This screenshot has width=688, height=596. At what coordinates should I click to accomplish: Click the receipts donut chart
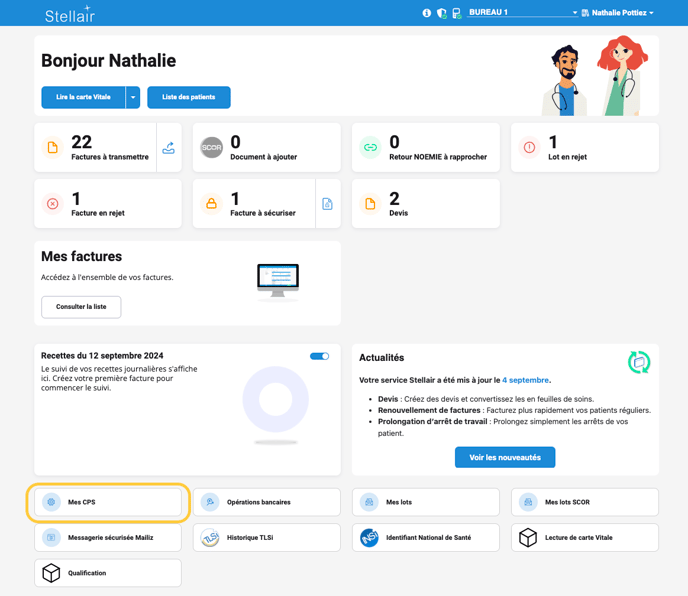[275, 400]
